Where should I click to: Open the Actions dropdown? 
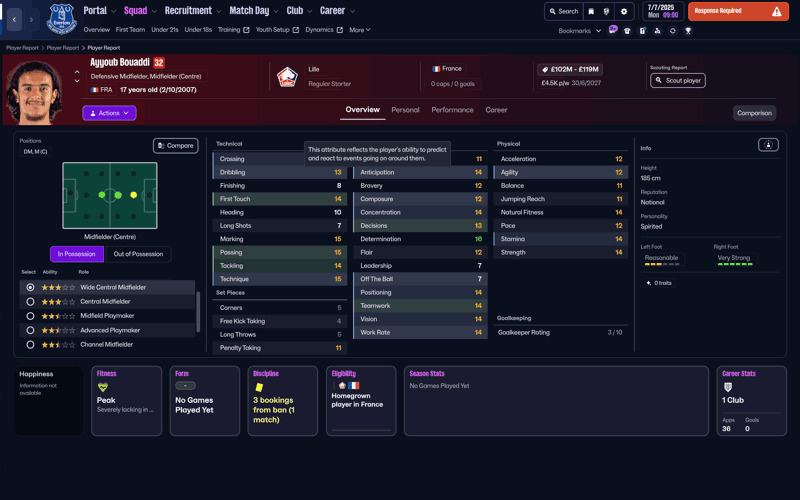tap(109, 113)
